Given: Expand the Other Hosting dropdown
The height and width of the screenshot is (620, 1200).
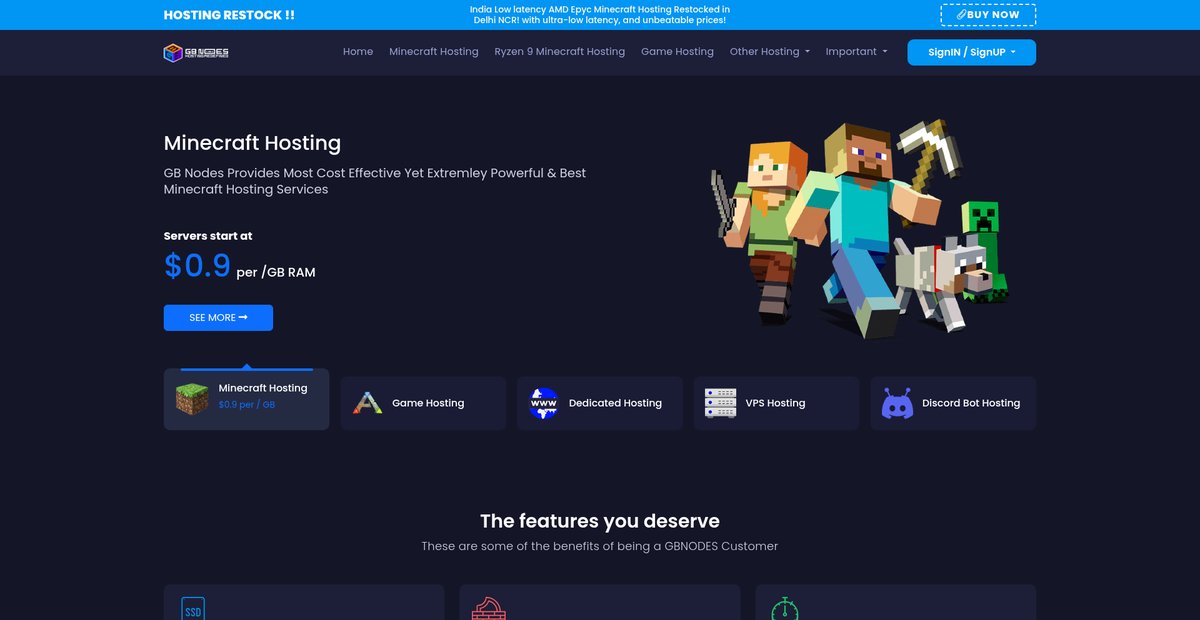Looking at the screenshot, I should click(x=770, y=52).
